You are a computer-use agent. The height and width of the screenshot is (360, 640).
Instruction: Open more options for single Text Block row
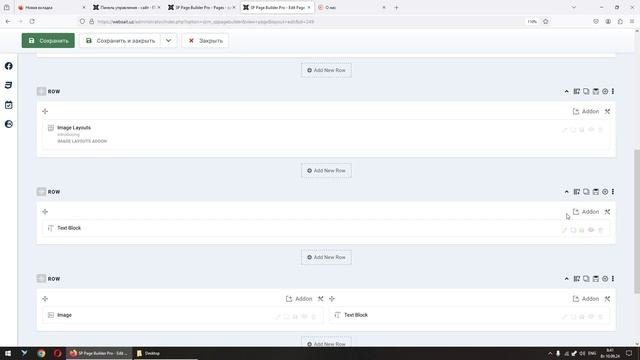click(x=613, y=192)
